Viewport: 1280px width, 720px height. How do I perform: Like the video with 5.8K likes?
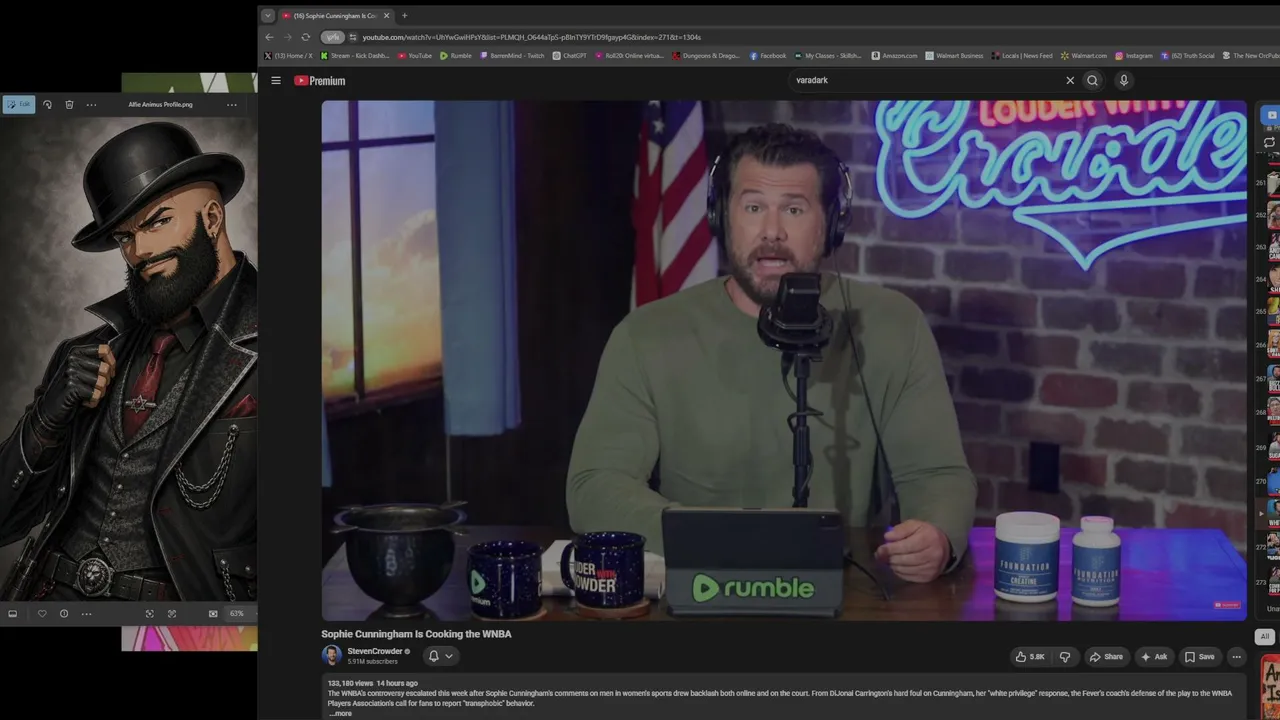(x=1029, y=657)
